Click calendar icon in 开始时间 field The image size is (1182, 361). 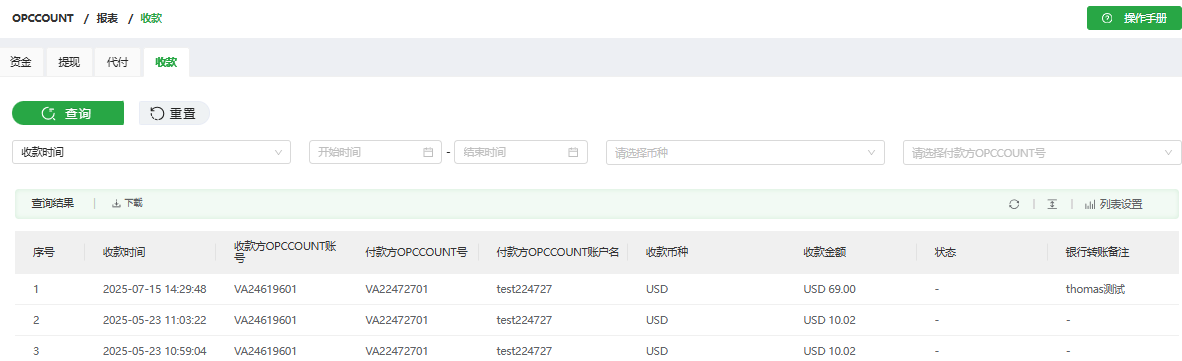pyautogui.click(x=428, y=152)
